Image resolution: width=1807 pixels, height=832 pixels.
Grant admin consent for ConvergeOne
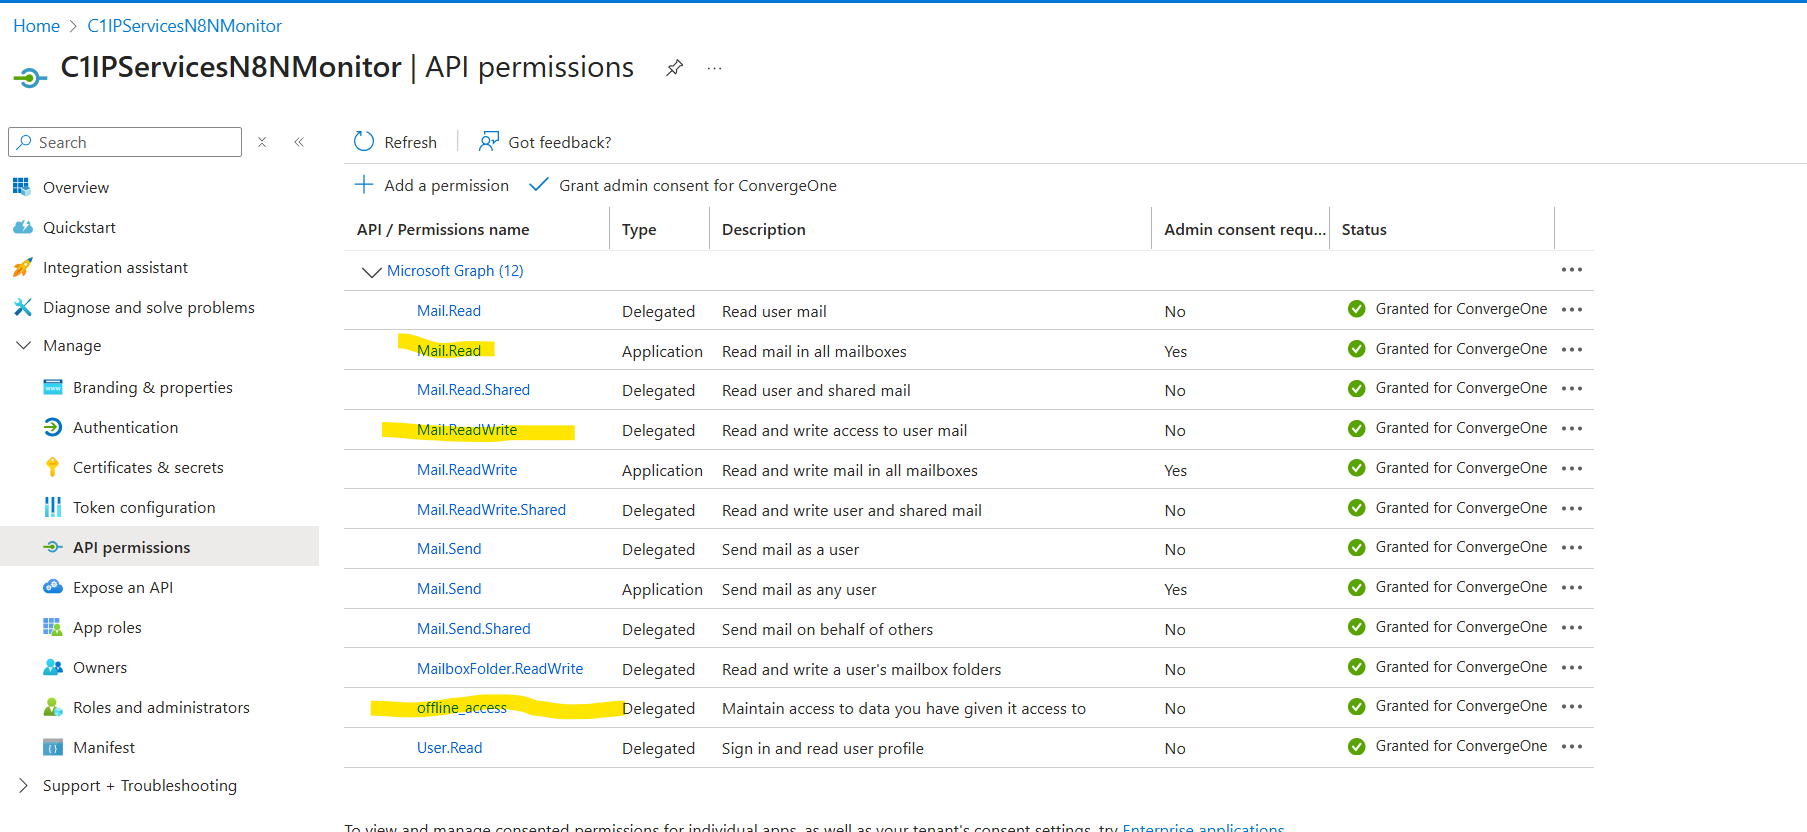point(683,185)
